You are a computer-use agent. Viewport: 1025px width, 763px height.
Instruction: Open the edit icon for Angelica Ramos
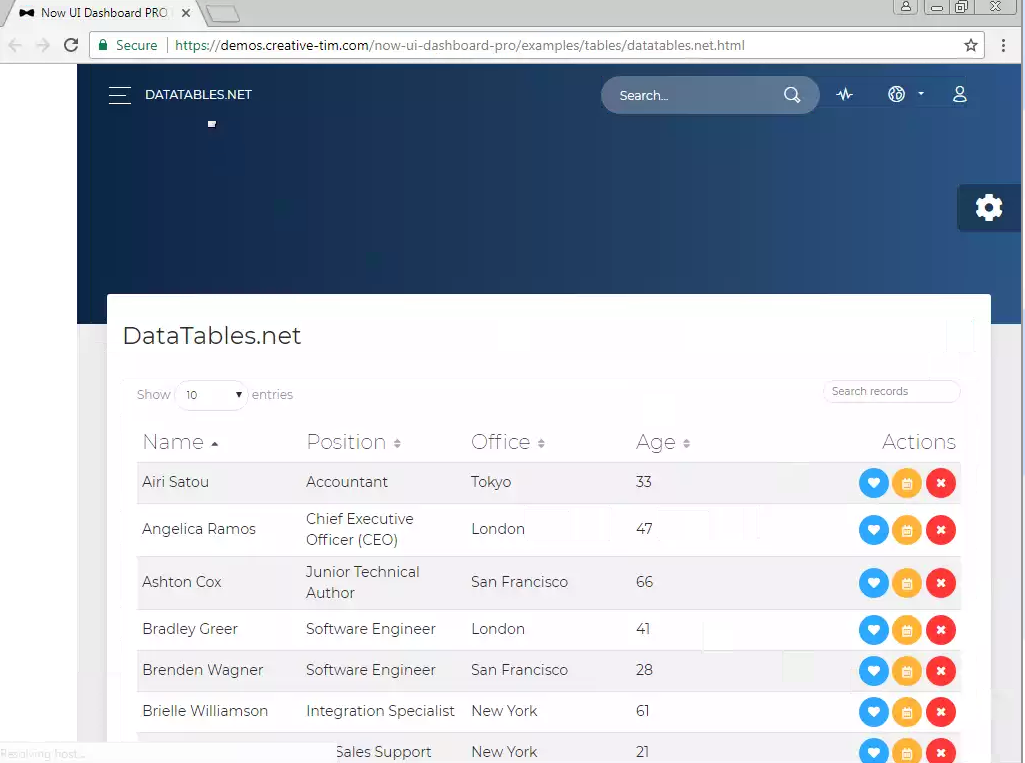(x=907, y=530)
